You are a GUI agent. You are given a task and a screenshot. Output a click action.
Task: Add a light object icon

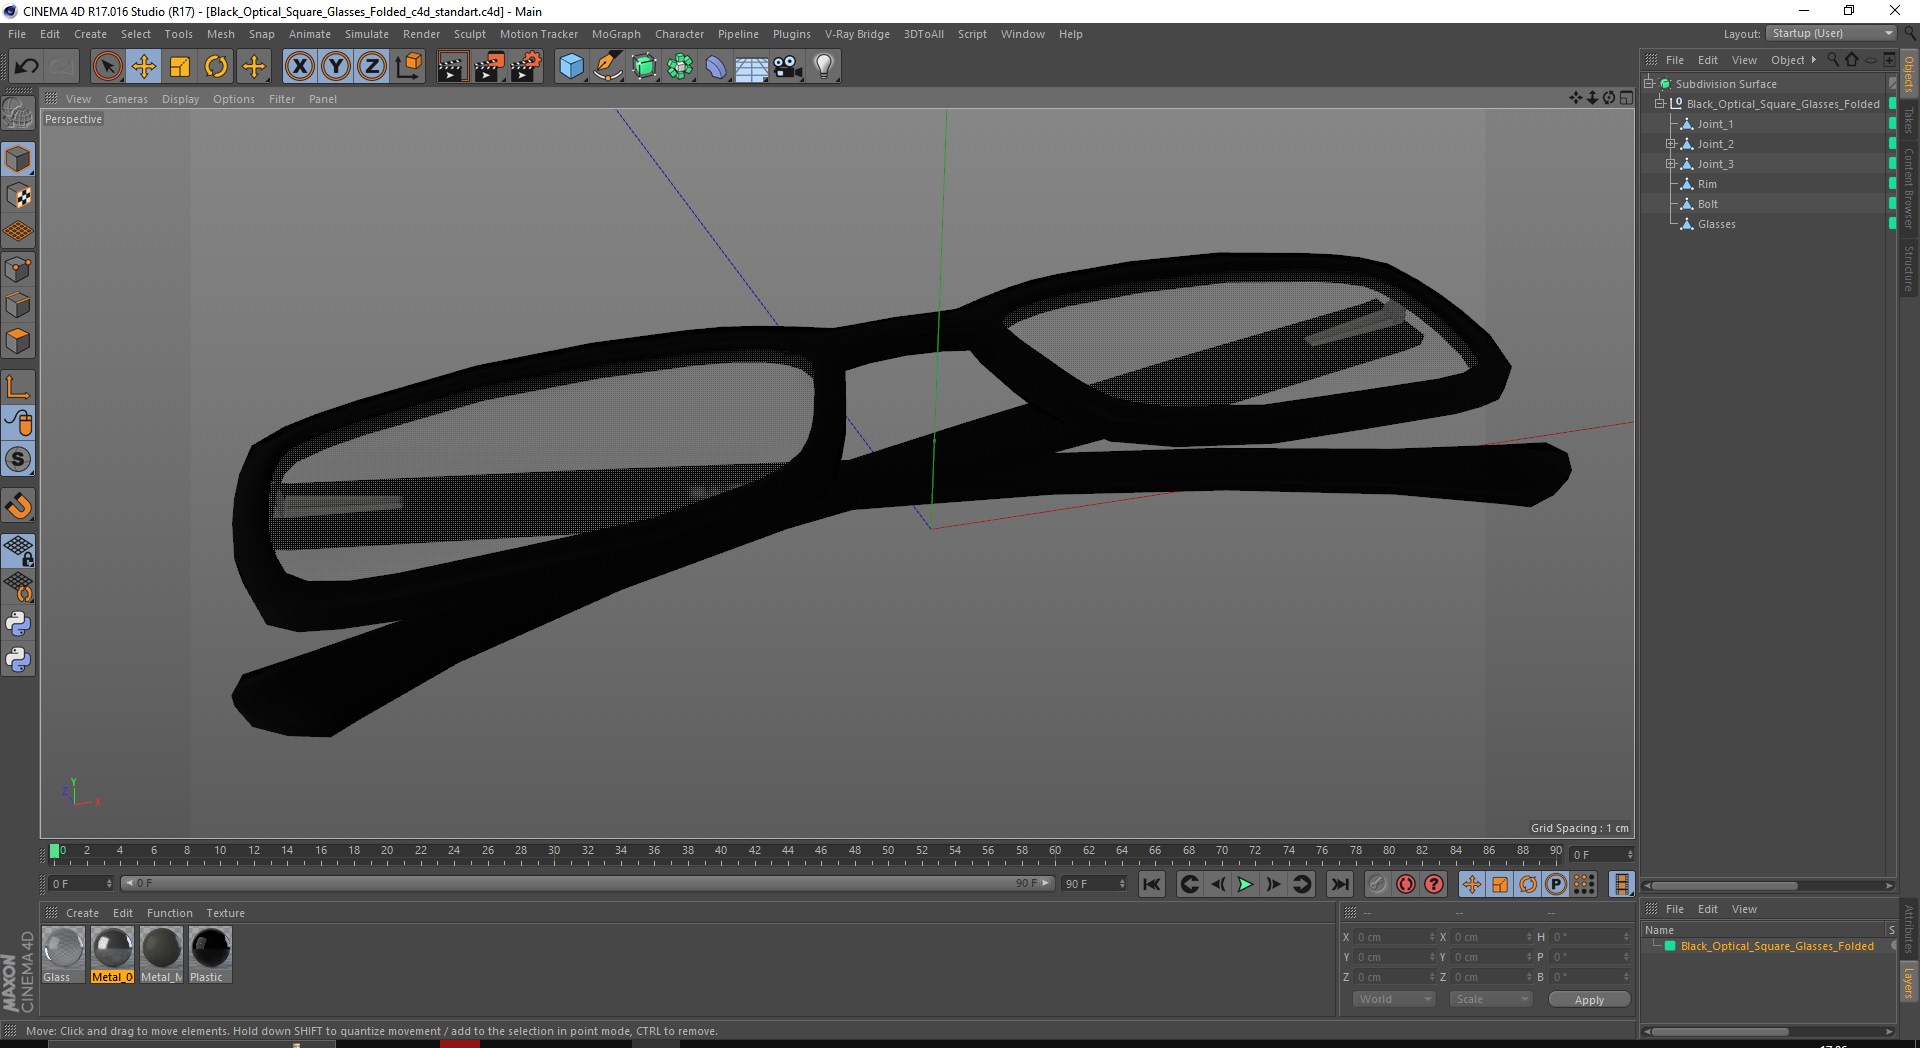tap(823, 67)
